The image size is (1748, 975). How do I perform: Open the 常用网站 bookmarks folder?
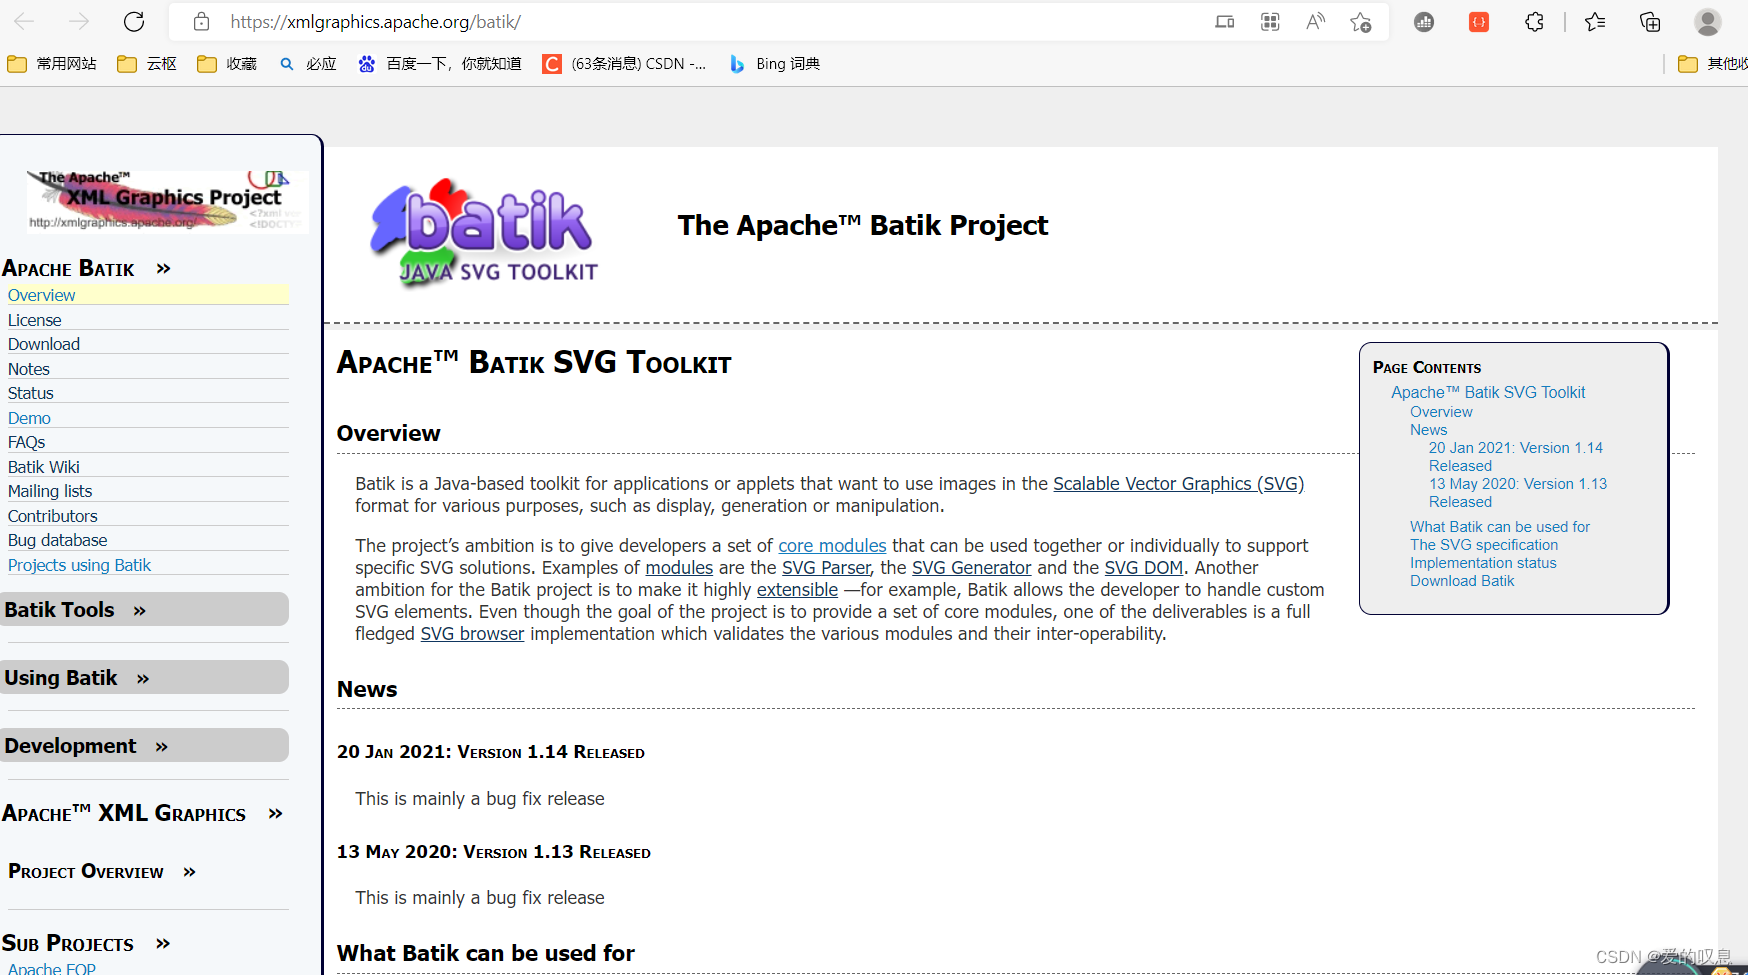pyautogui.click(x=52, y=64)
